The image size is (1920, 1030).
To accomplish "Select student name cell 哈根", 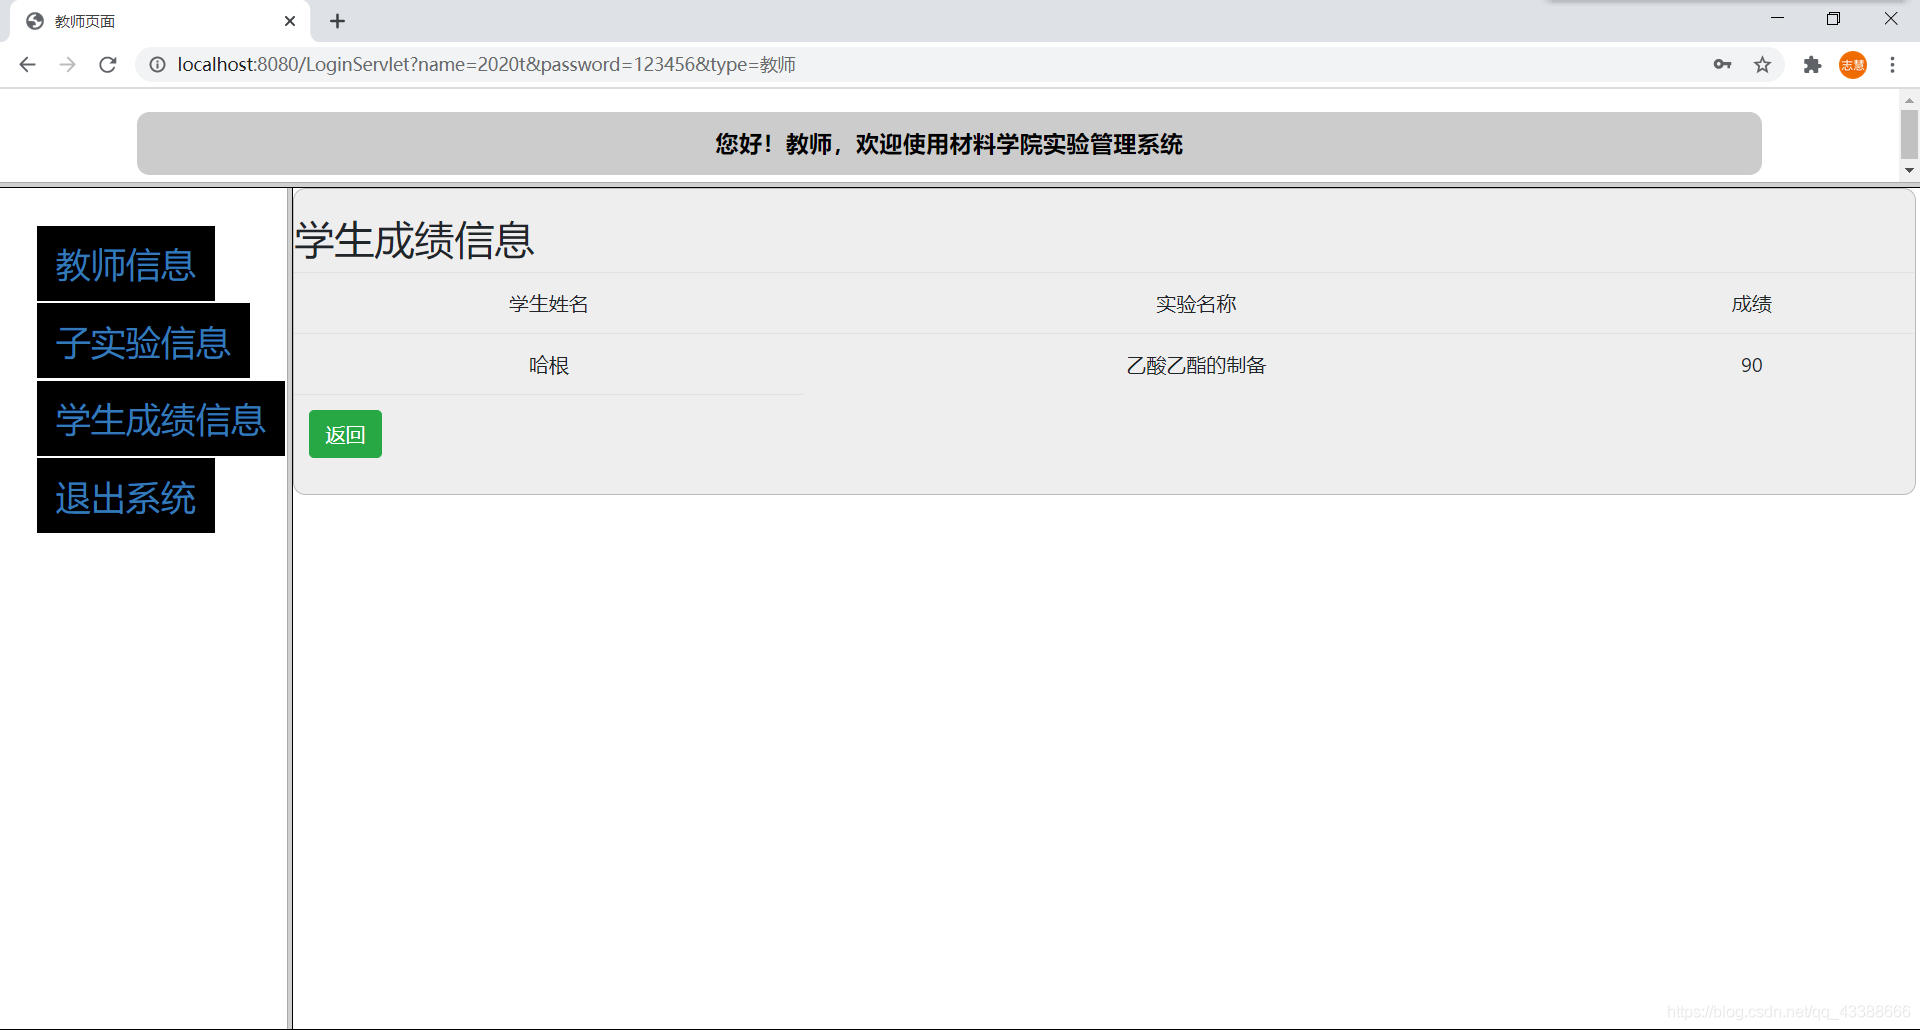I will 549,366.
